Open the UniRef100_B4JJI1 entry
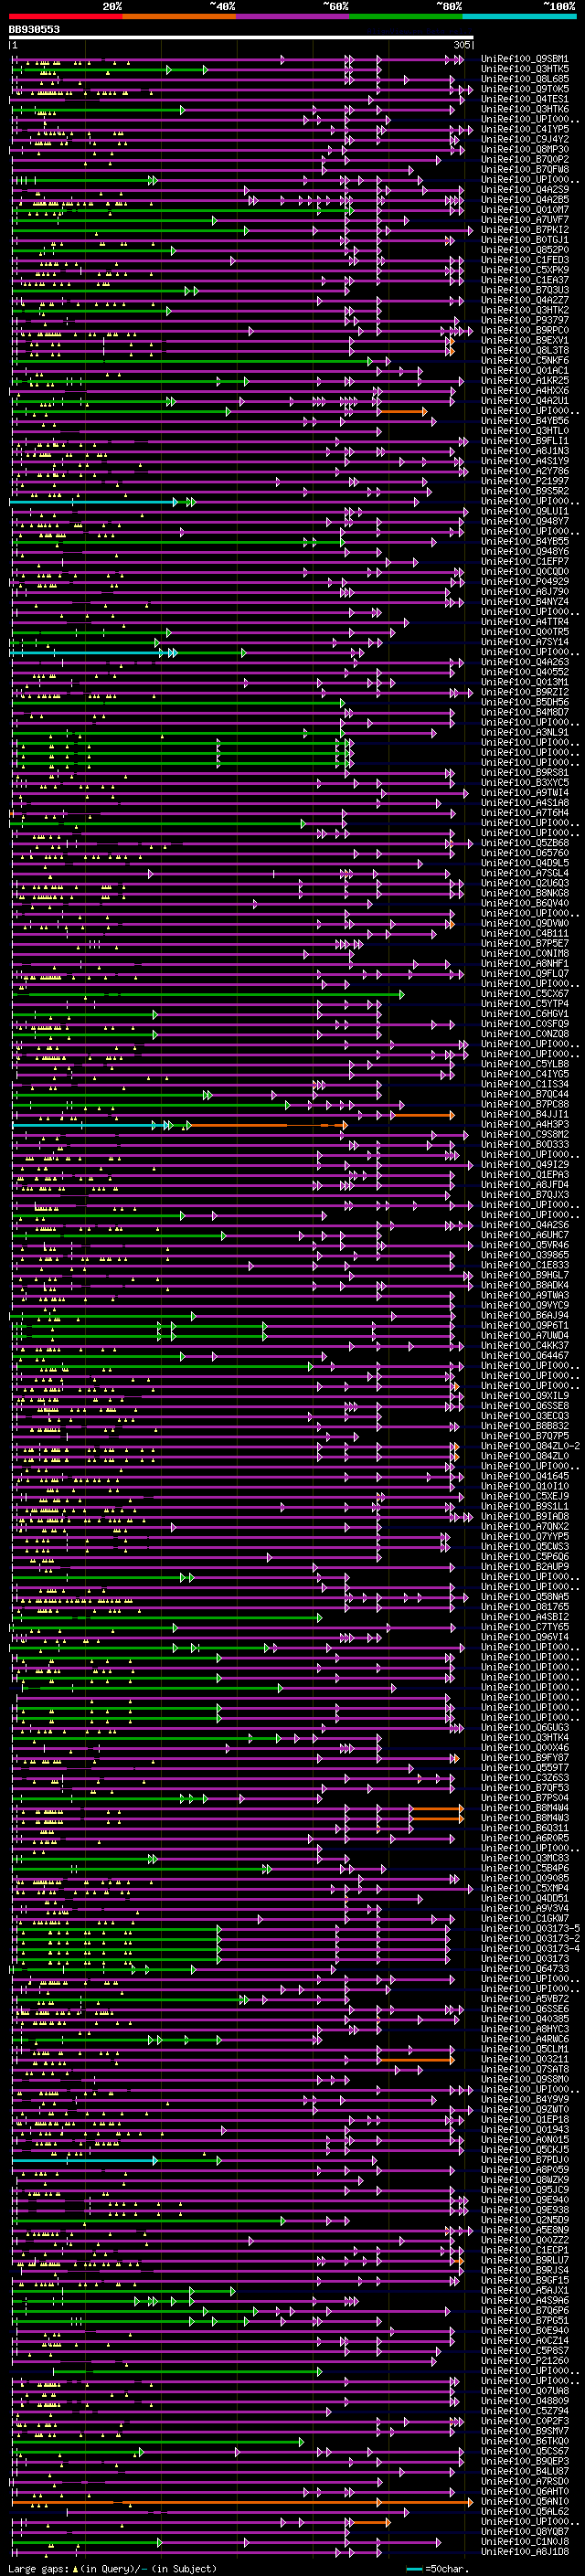 [x=525, y=1114]
